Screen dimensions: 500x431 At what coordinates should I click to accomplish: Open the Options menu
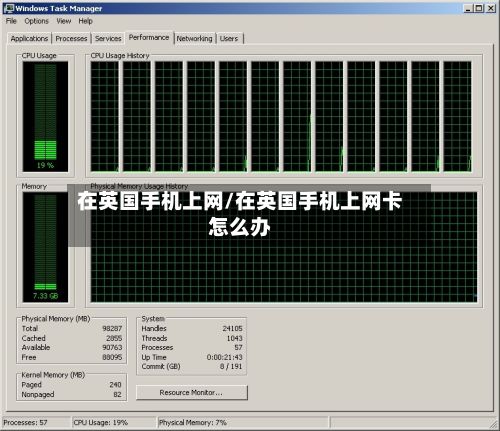coord(36,21)
